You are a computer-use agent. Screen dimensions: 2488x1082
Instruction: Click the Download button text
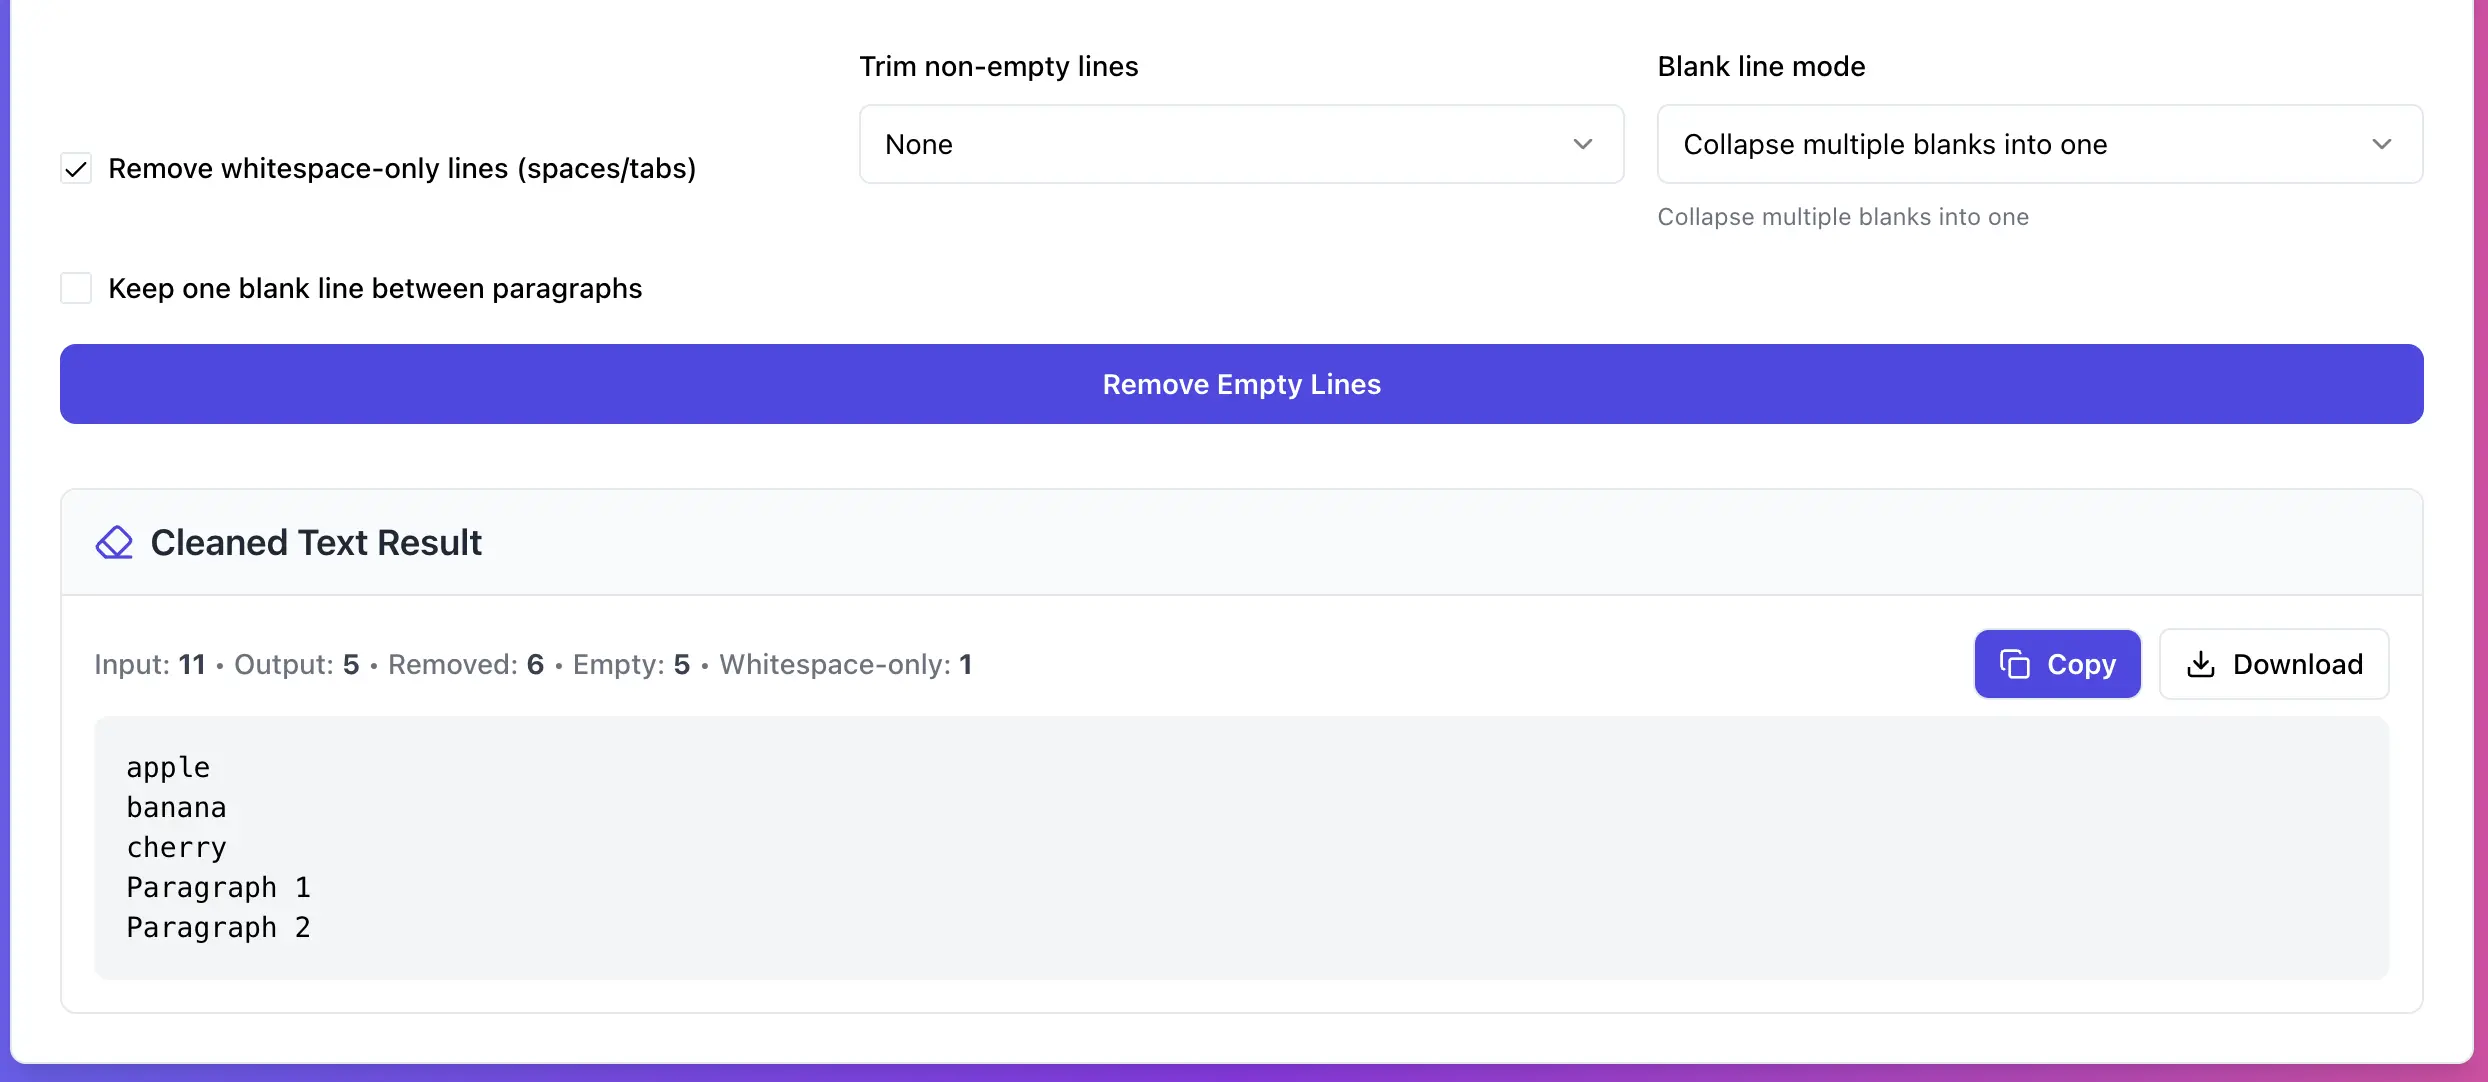click(x=2297, y=664)
